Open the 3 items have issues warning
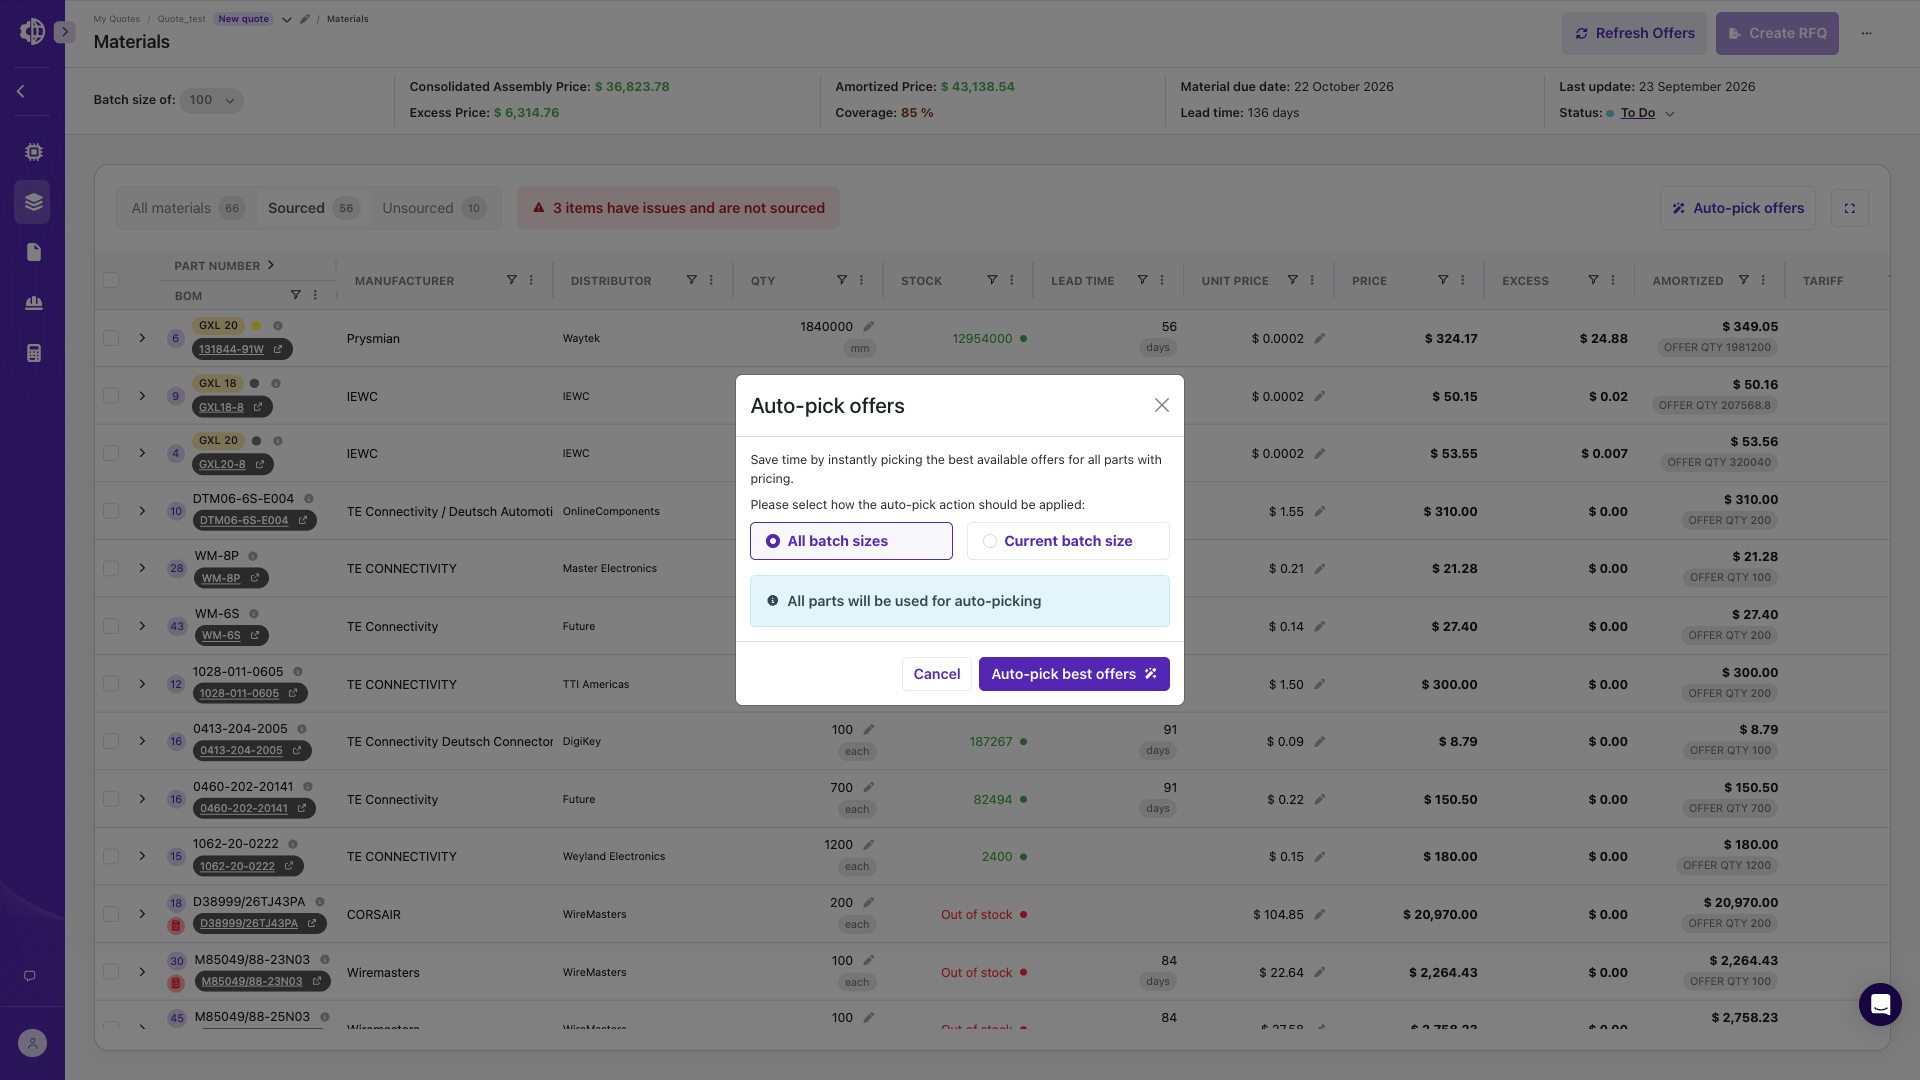The height and width of the screenshot is (1080, 1920). [678, 208]
